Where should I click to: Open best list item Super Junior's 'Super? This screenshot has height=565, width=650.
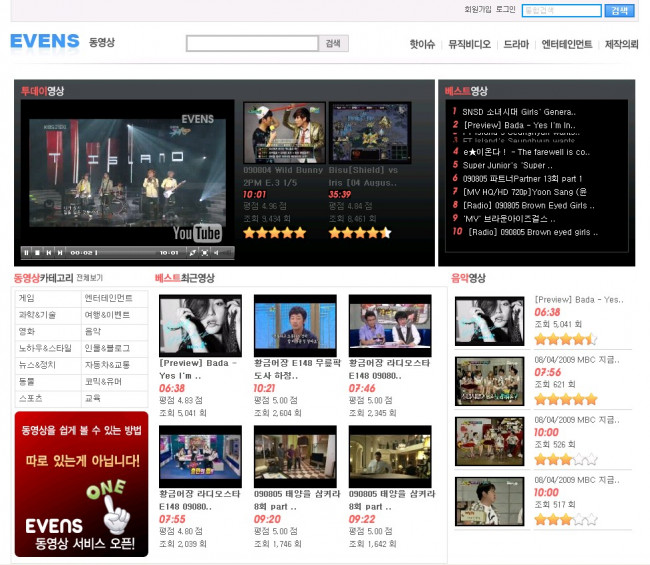click(x=507, y=165)
